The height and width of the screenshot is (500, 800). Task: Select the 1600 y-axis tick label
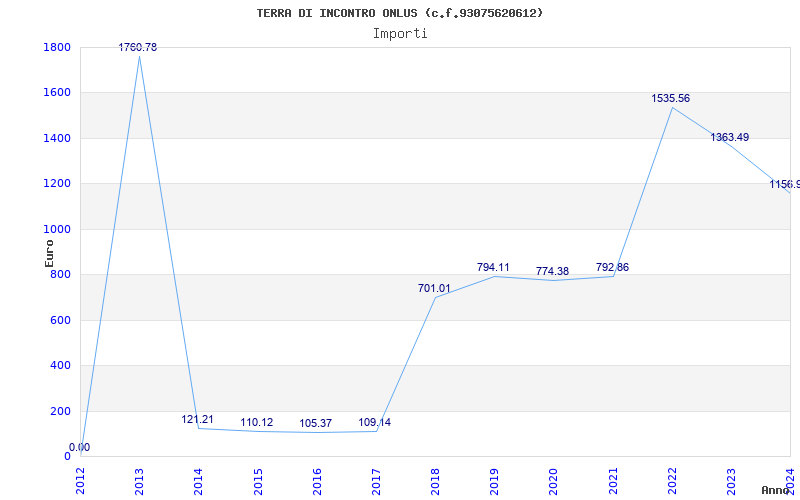(57, 93)
